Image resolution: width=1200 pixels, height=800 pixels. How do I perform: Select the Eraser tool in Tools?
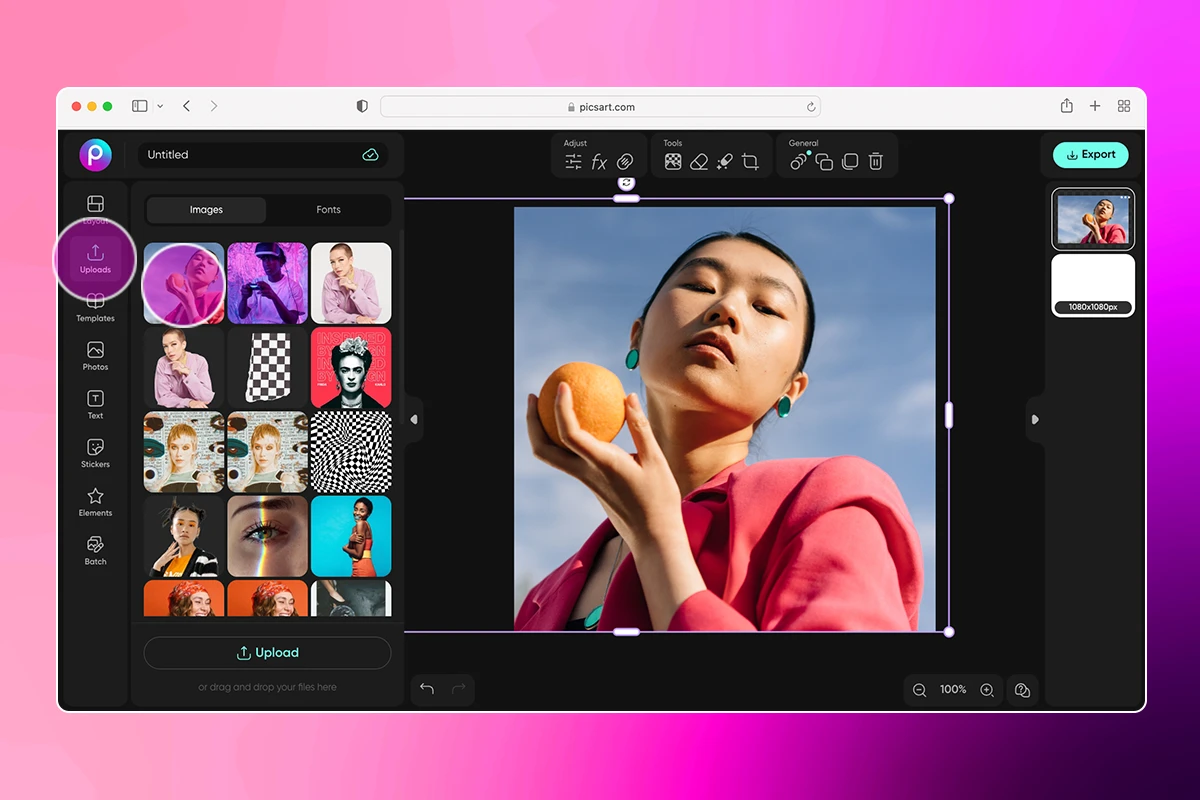click(699, 160)
